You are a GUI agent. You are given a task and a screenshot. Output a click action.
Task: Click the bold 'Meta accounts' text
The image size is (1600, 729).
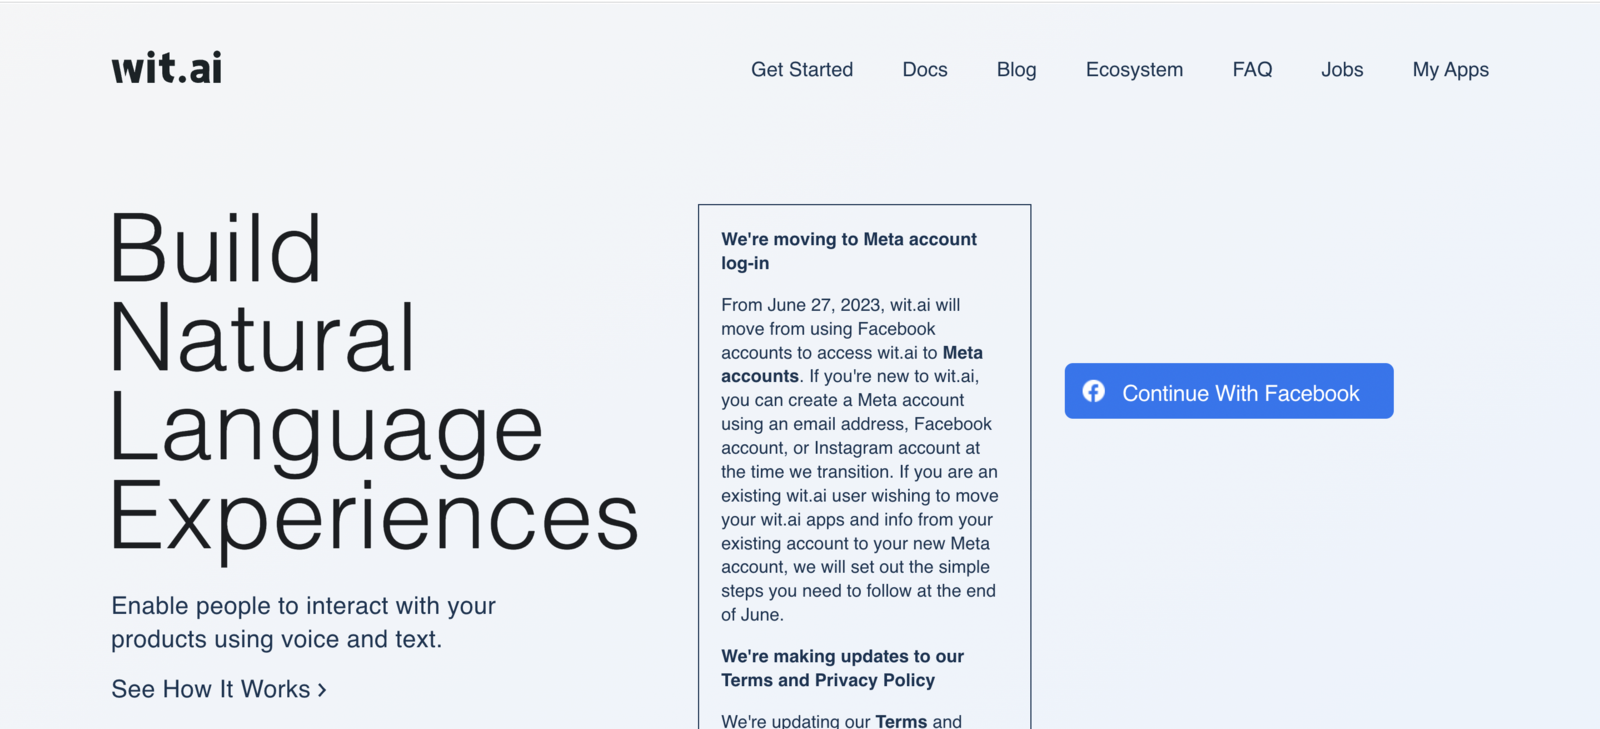click(x=852, y=364)
